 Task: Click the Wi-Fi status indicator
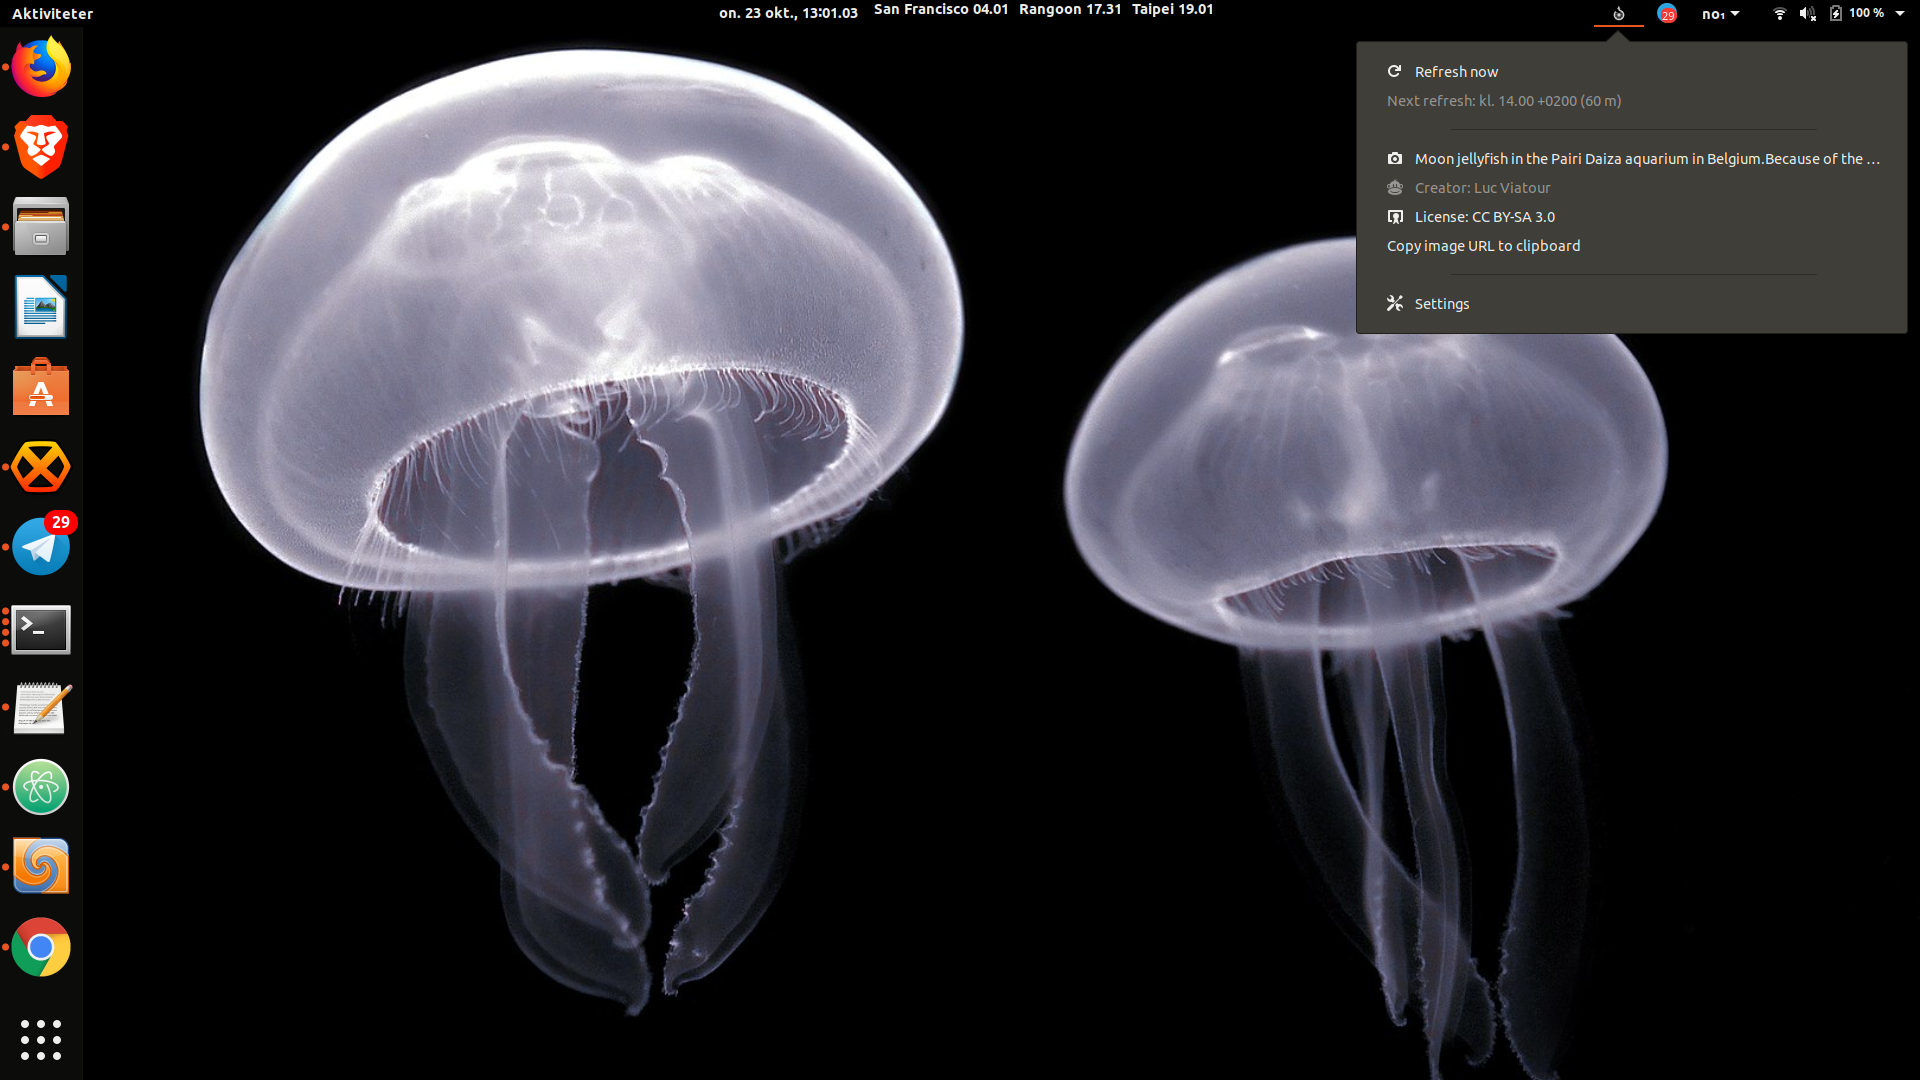coord(1779,13)
